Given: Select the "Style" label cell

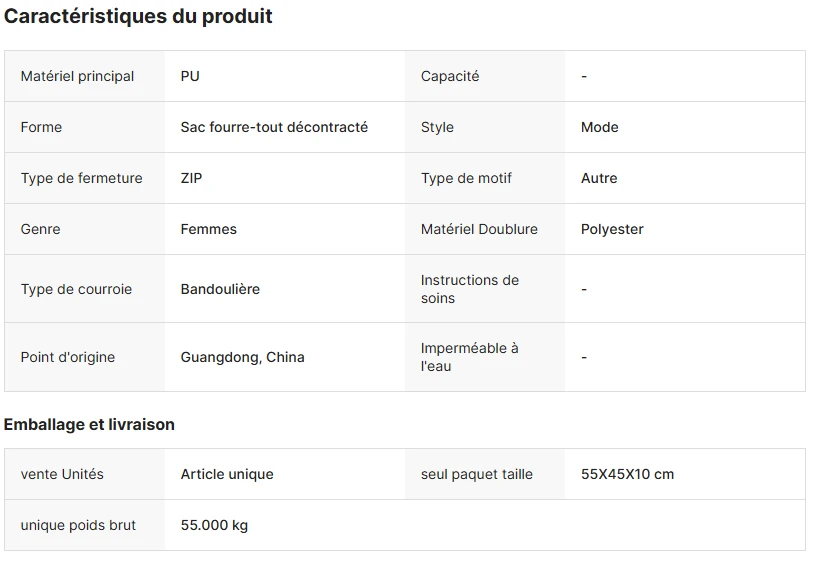Looking at the screenshot, I should point(437,127).
